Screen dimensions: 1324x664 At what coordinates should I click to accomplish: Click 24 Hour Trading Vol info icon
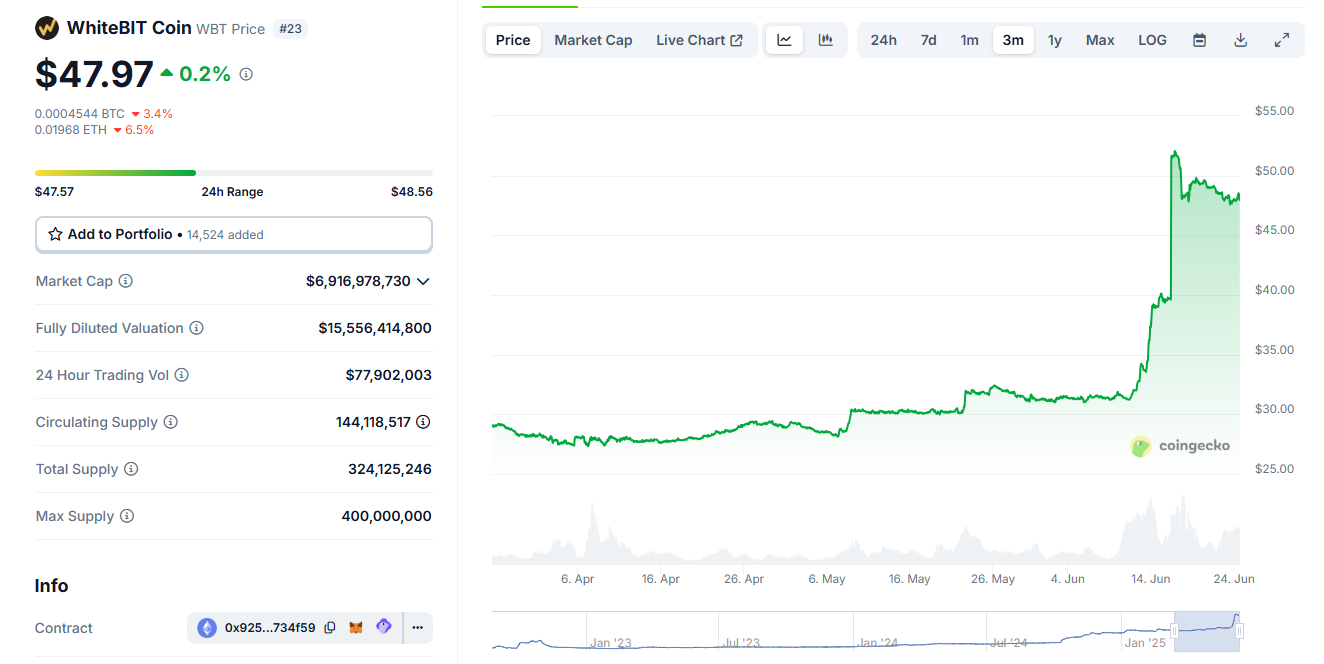point(182,375)
